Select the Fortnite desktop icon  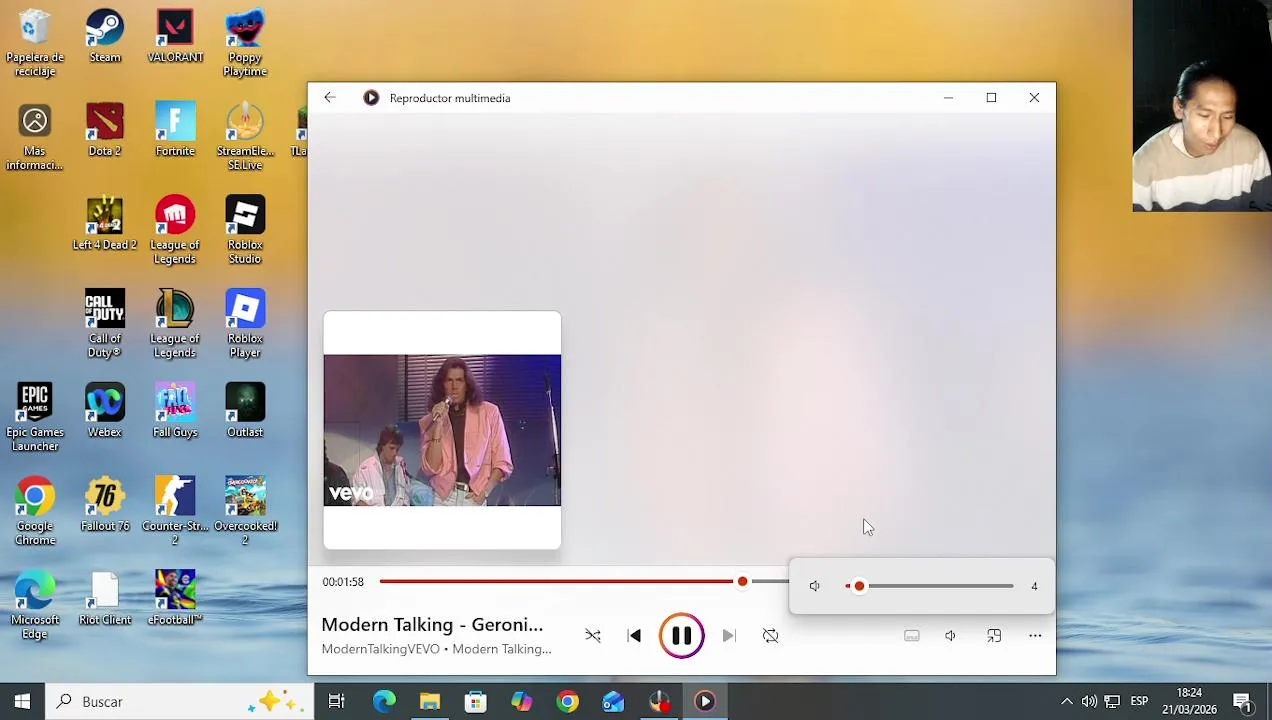point(175,130)
